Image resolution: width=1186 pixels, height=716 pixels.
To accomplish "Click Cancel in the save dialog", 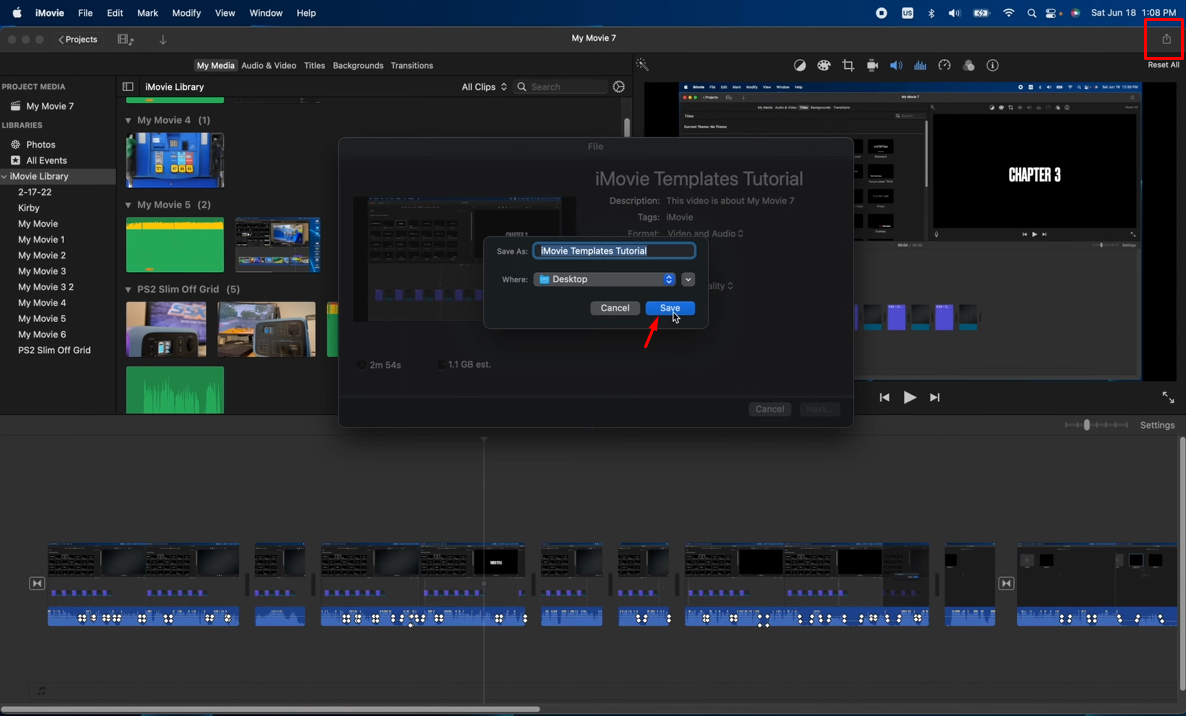I will click(615, 308).
